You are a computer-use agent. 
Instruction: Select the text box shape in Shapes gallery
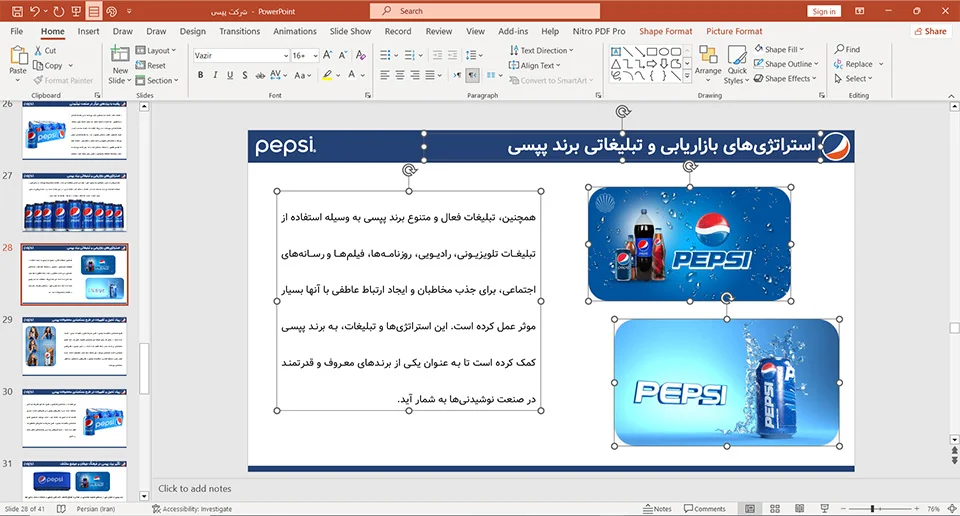click(x=616, y=51)
